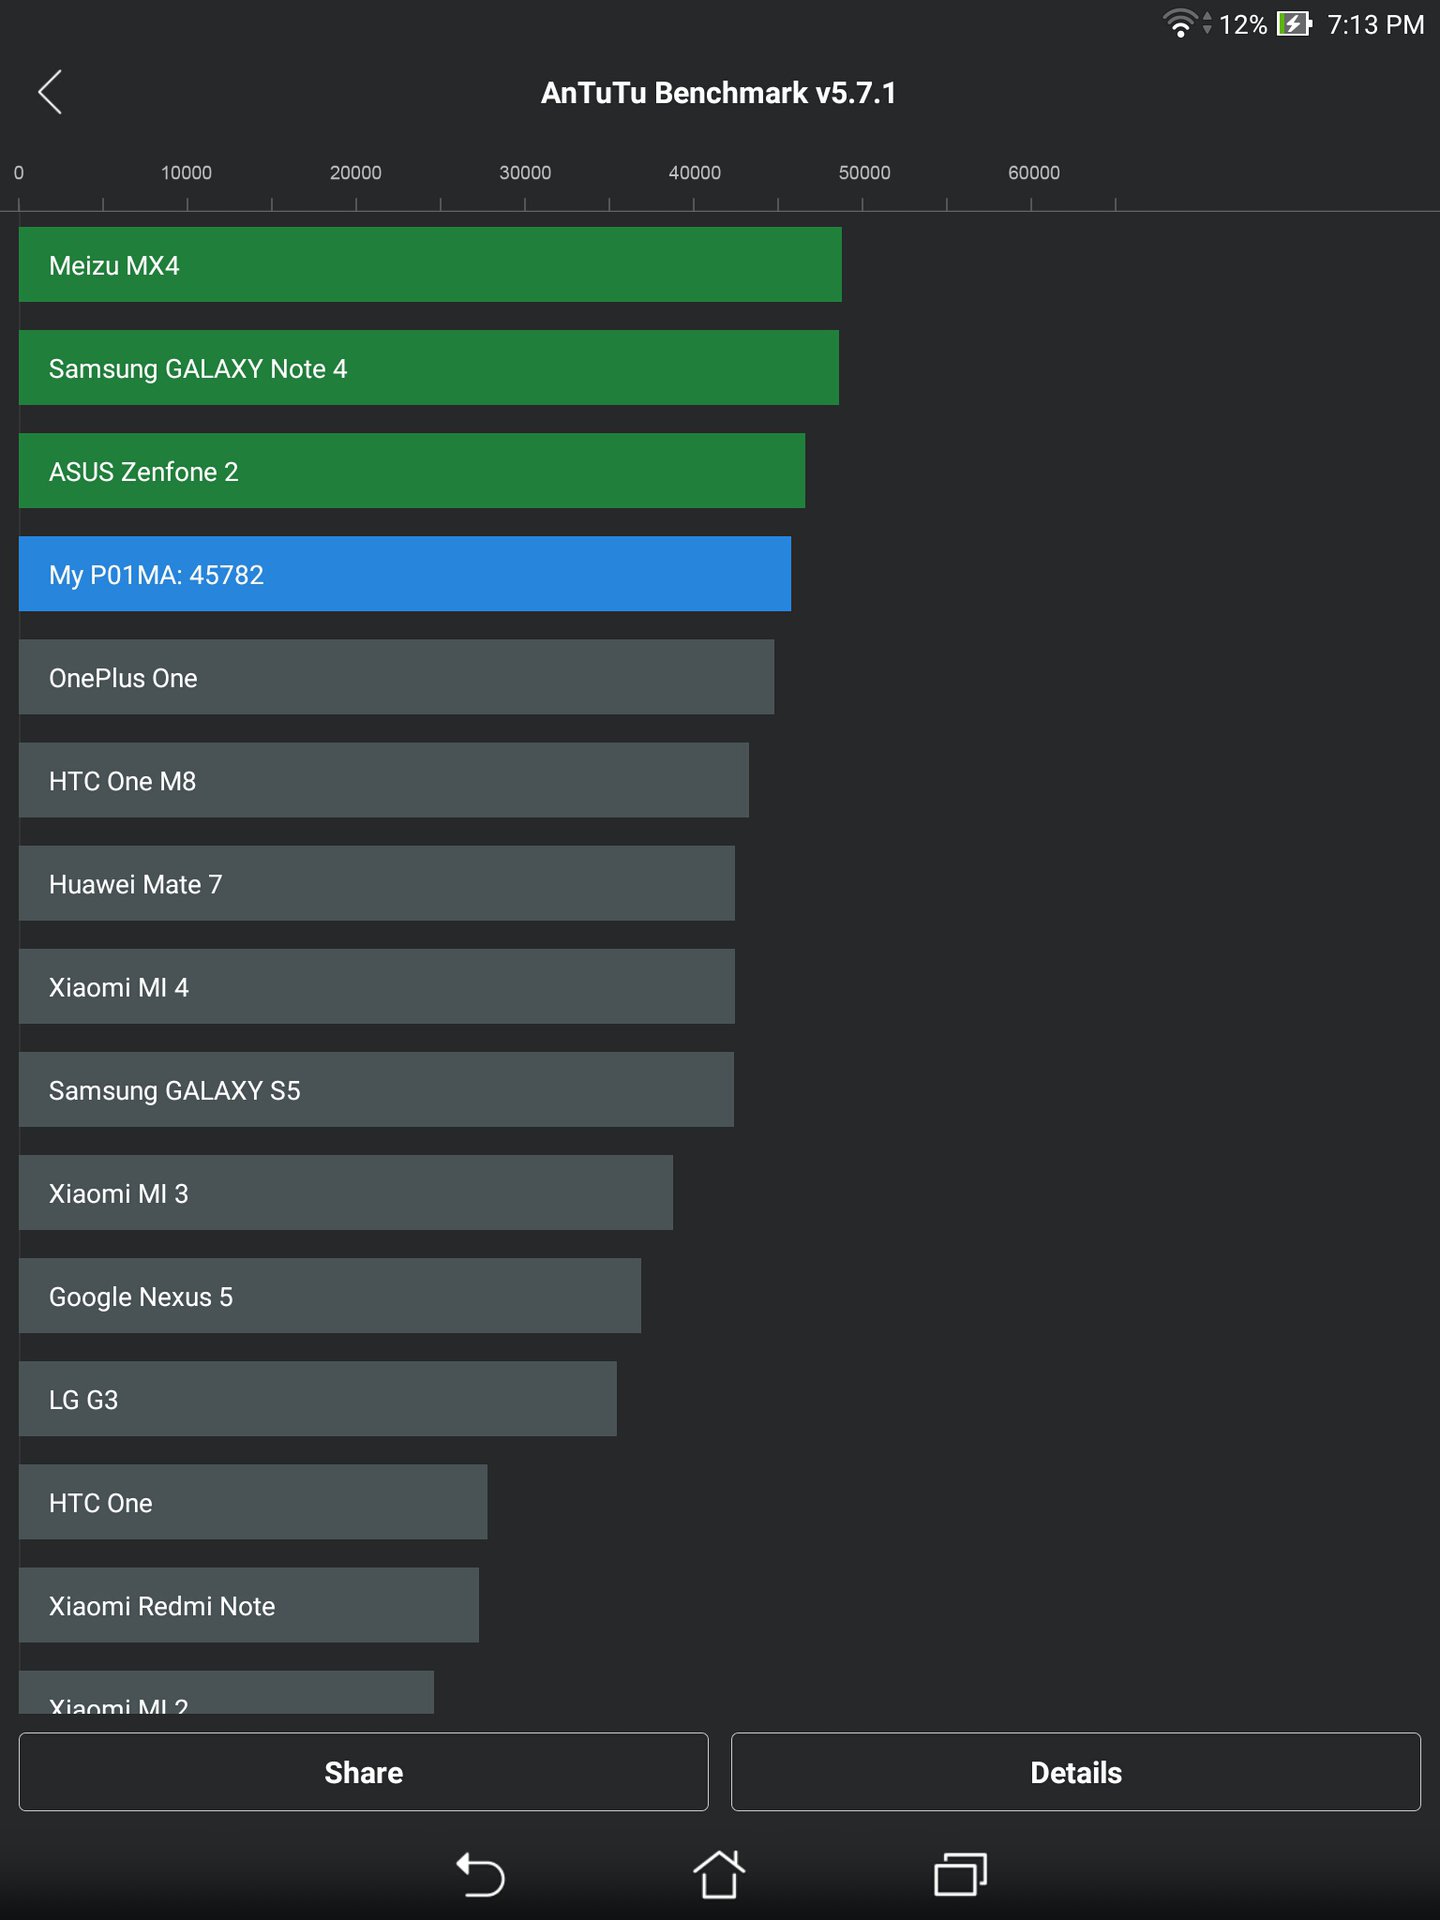Tap the Xiaomi MI 4 bar

(376, 986)
